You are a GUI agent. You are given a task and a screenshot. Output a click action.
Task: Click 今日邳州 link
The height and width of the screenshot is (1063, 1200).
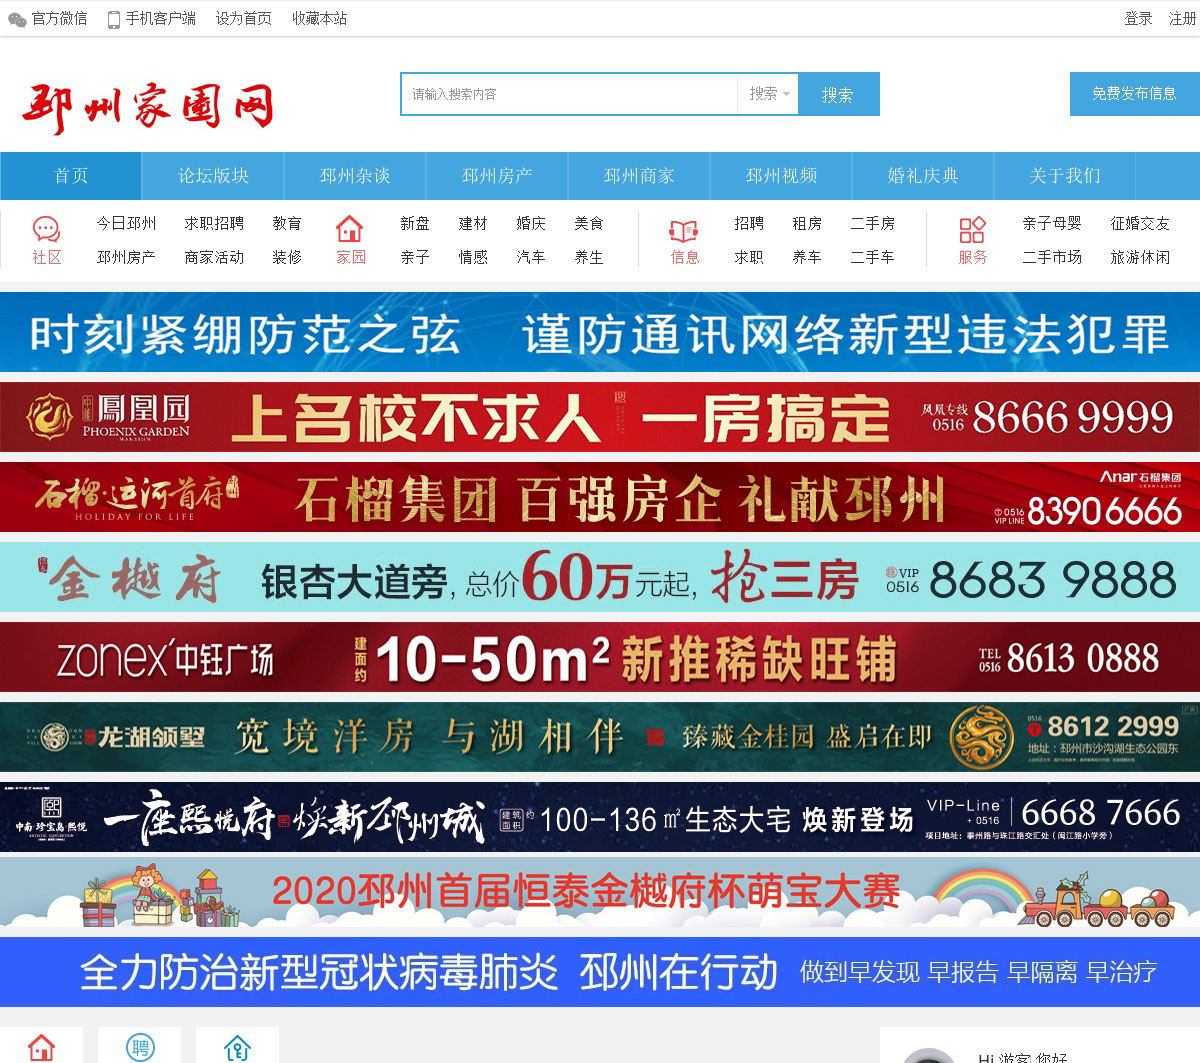click(x=126, y=223)
